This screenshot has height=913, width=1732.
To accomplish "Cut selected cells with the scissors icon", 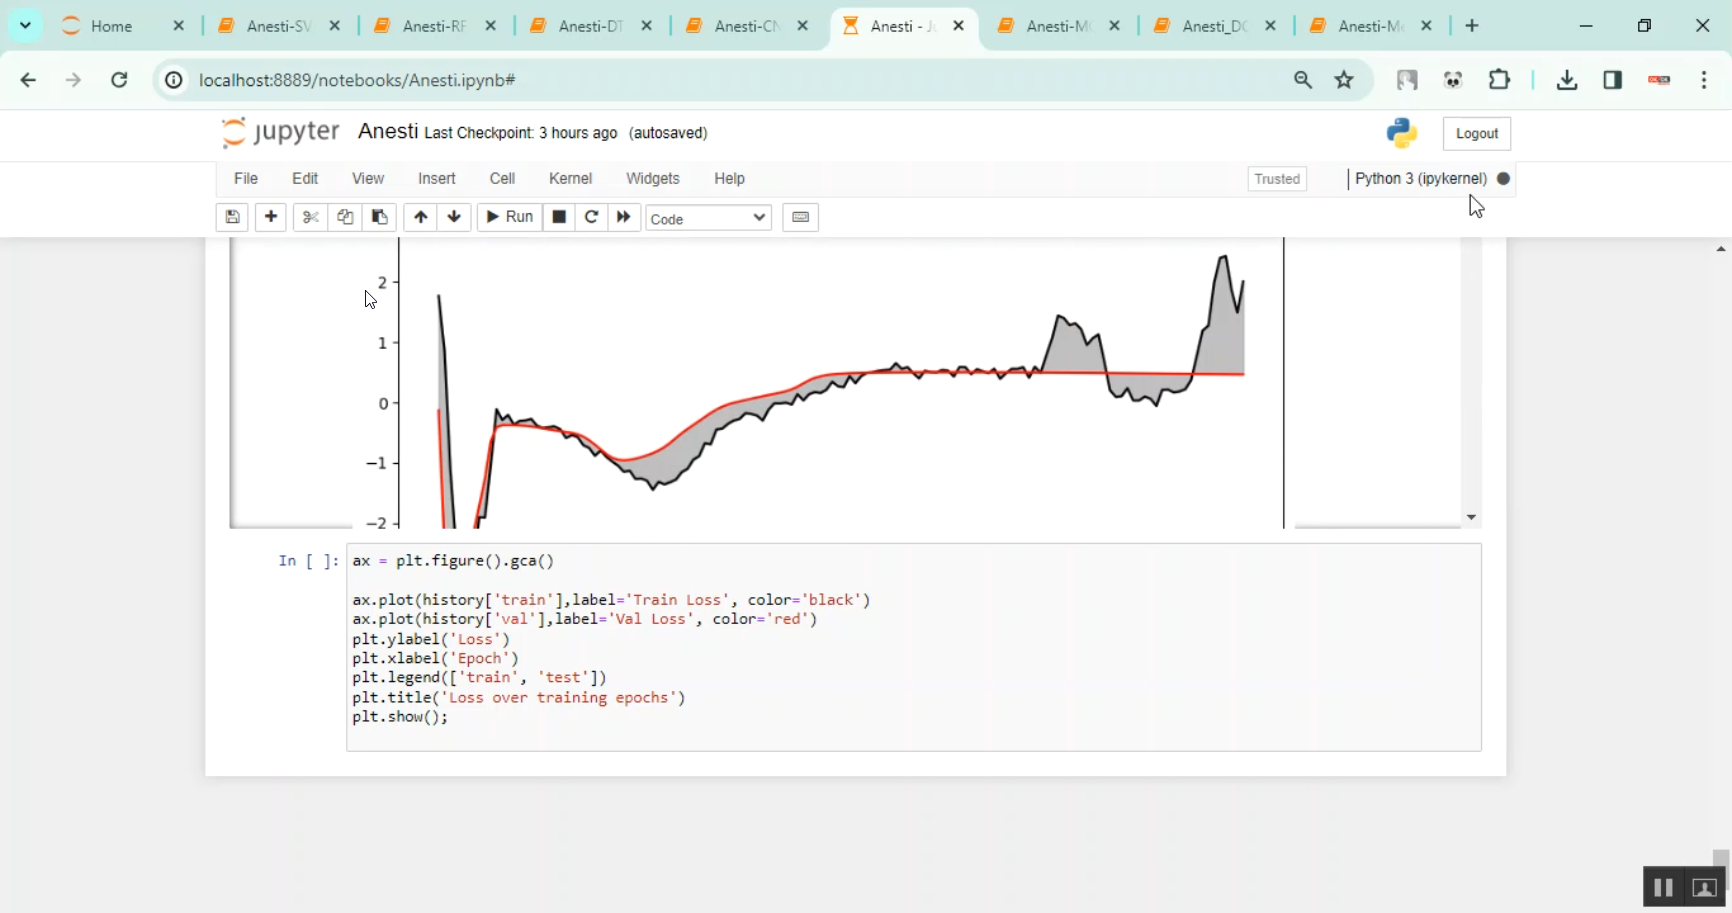I will (x=310, y=218).
